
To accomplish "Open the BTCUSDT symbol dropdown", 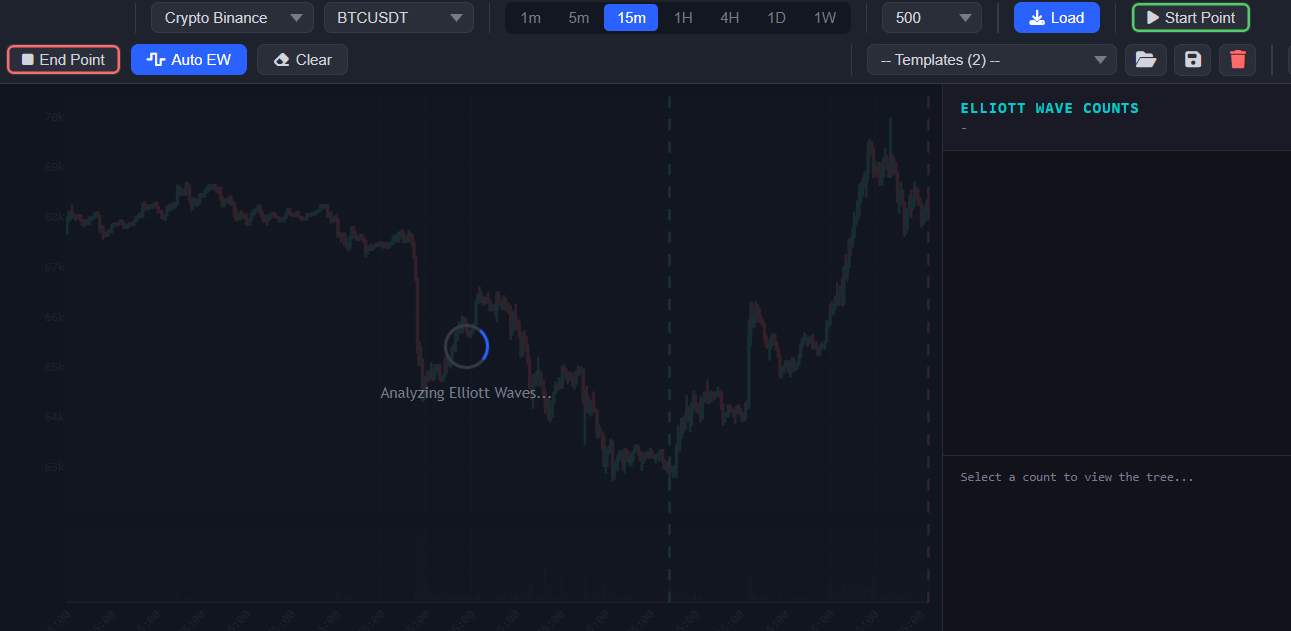I will coord(399,18).
